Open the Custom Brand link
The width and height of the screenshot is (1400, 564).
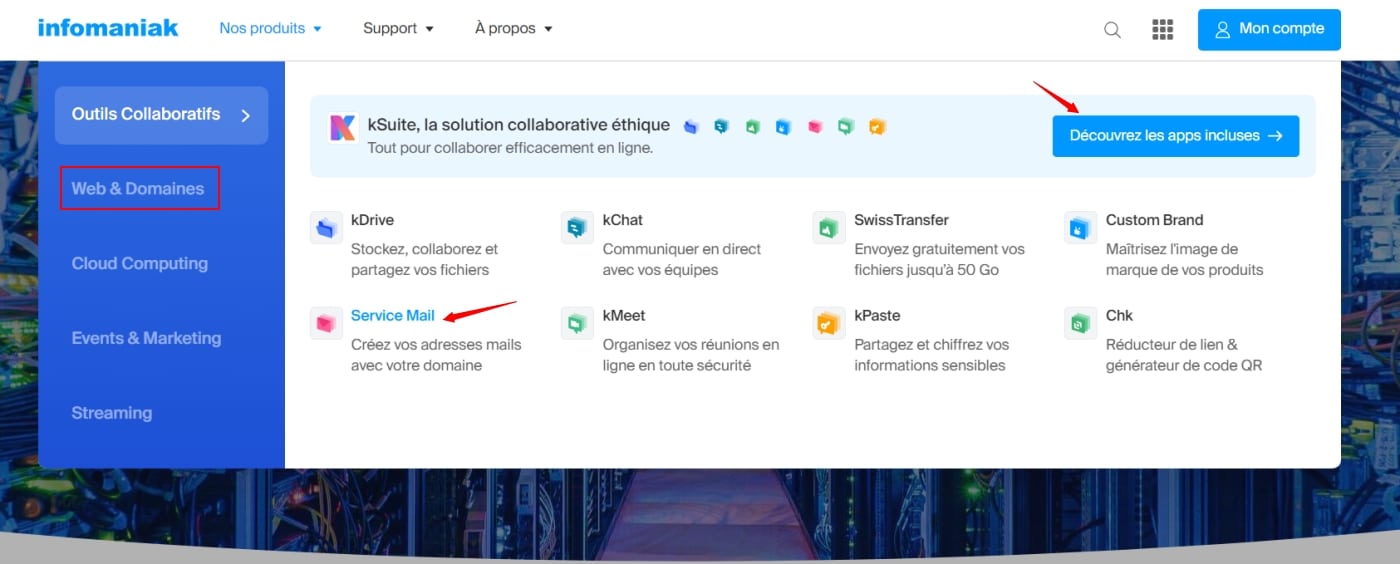pos(1154,220)
